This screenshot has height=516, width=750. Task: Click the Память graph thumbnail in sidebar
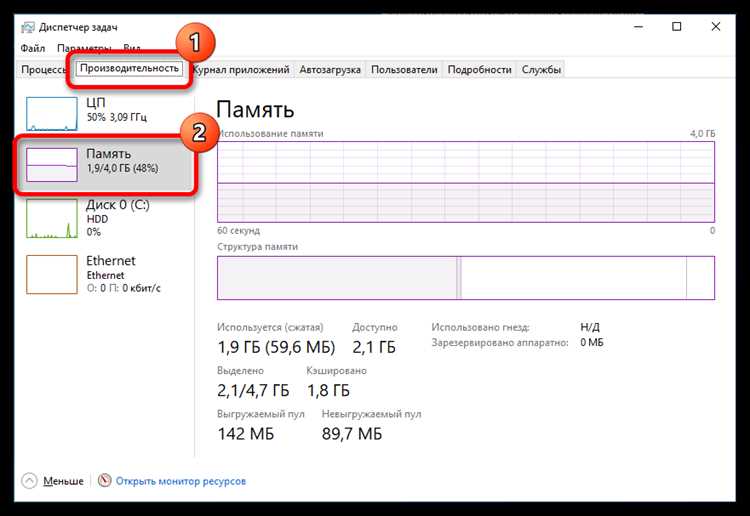pyautogui.click(x=52, y=165)
